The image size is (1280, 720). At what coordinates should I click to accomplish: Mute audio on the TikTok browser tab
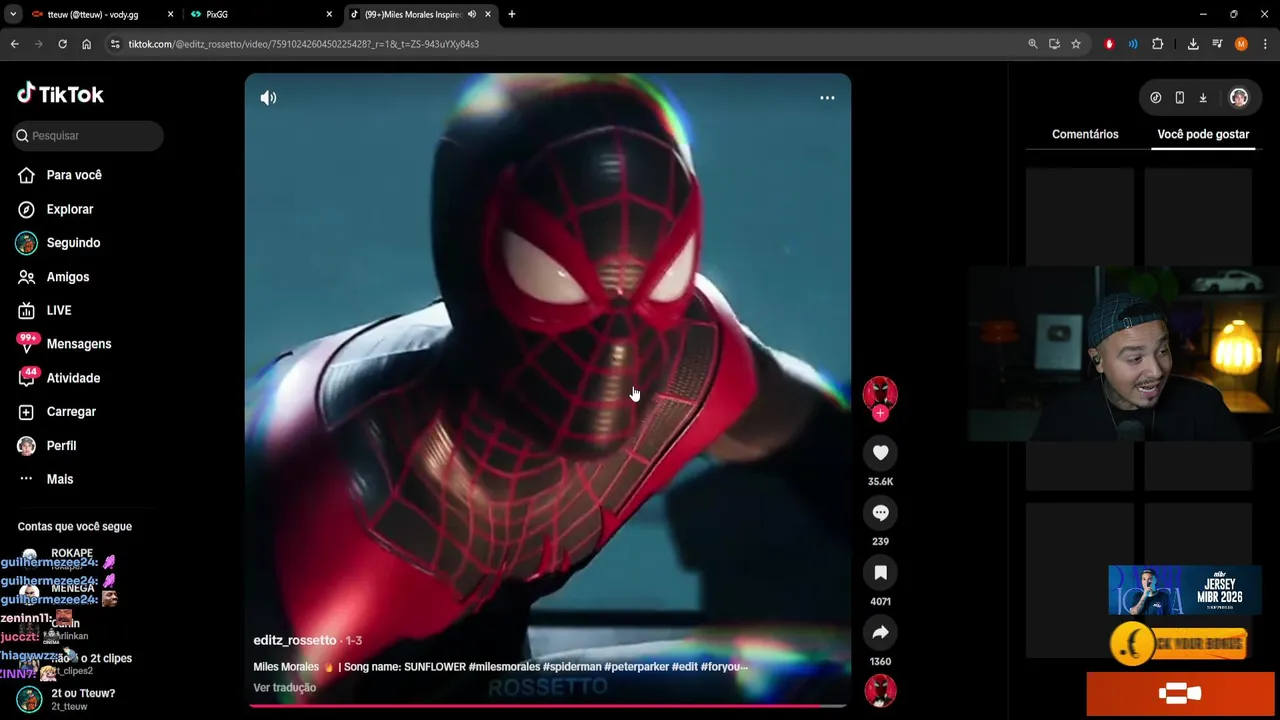(x=471, y=14)
